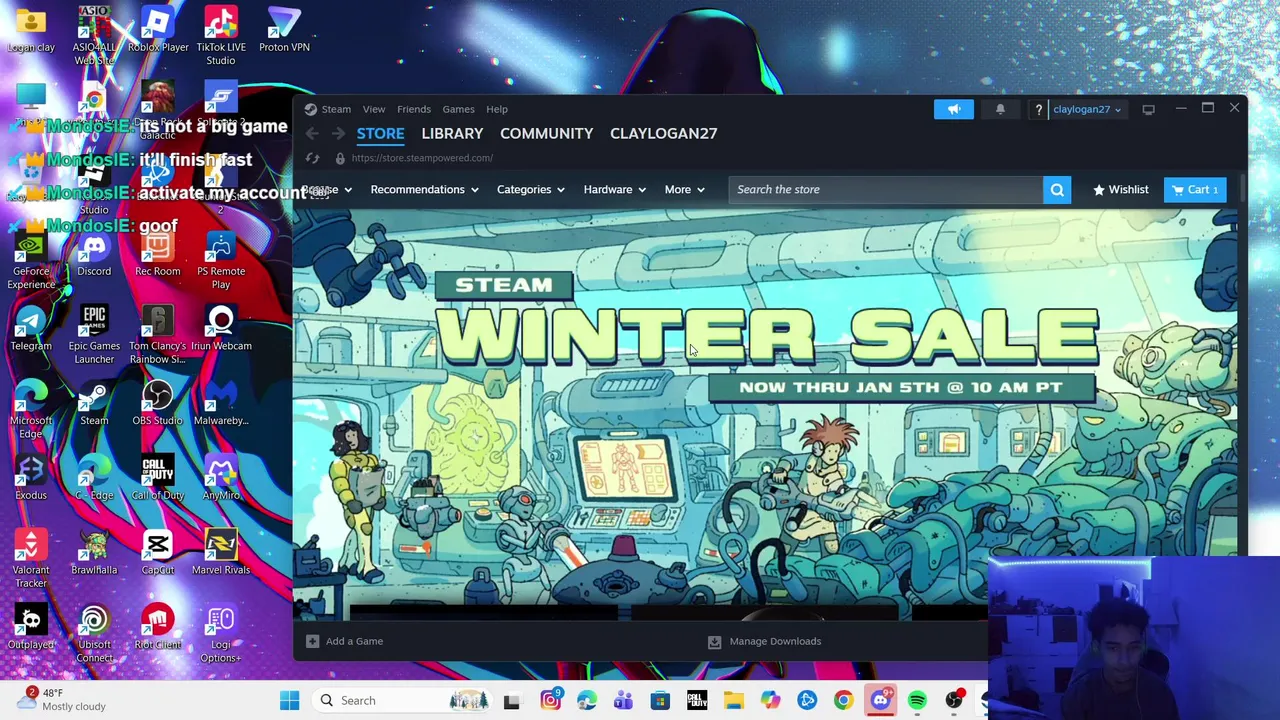
Task: Click the Steam store search magnifier button
Action: [1057, 189]
